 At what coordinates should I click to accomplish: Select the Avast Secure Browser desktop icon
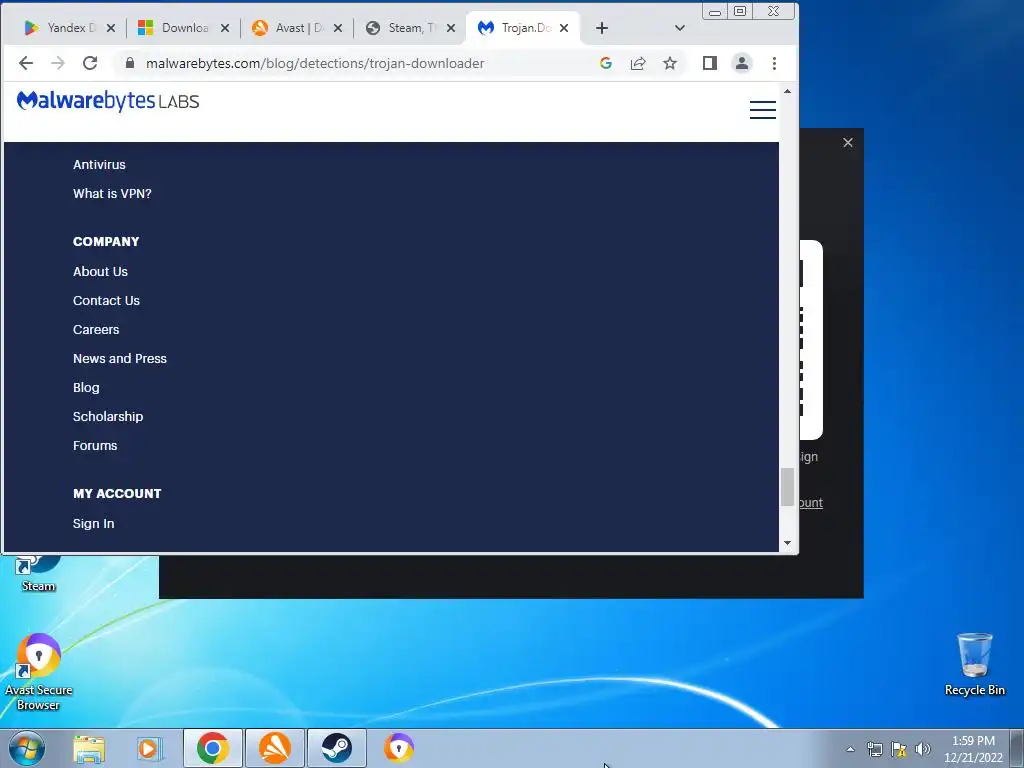point(39,673)
